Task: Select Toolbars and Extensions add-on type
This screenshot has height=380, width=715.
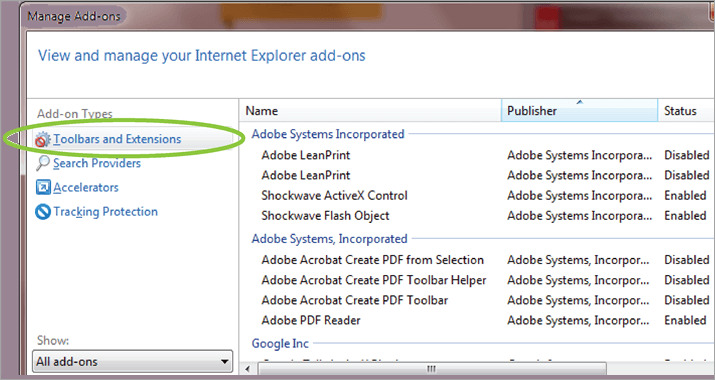Action: click(117, 139)
